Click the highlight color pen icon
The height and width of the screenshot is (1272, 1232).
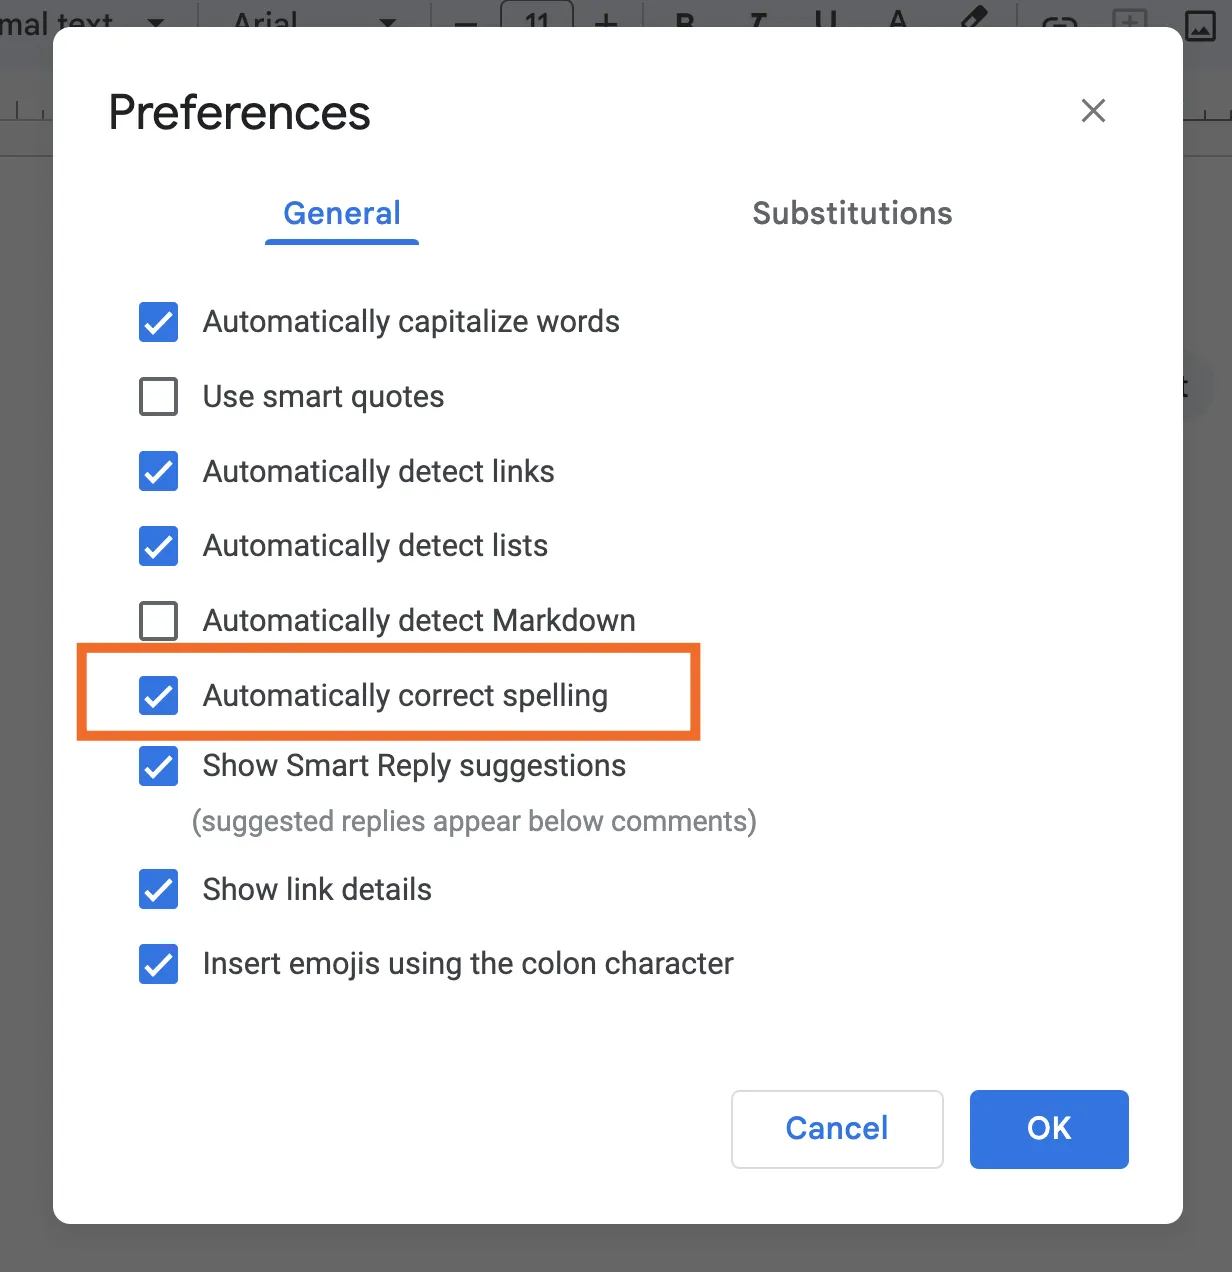coord(972,18)
